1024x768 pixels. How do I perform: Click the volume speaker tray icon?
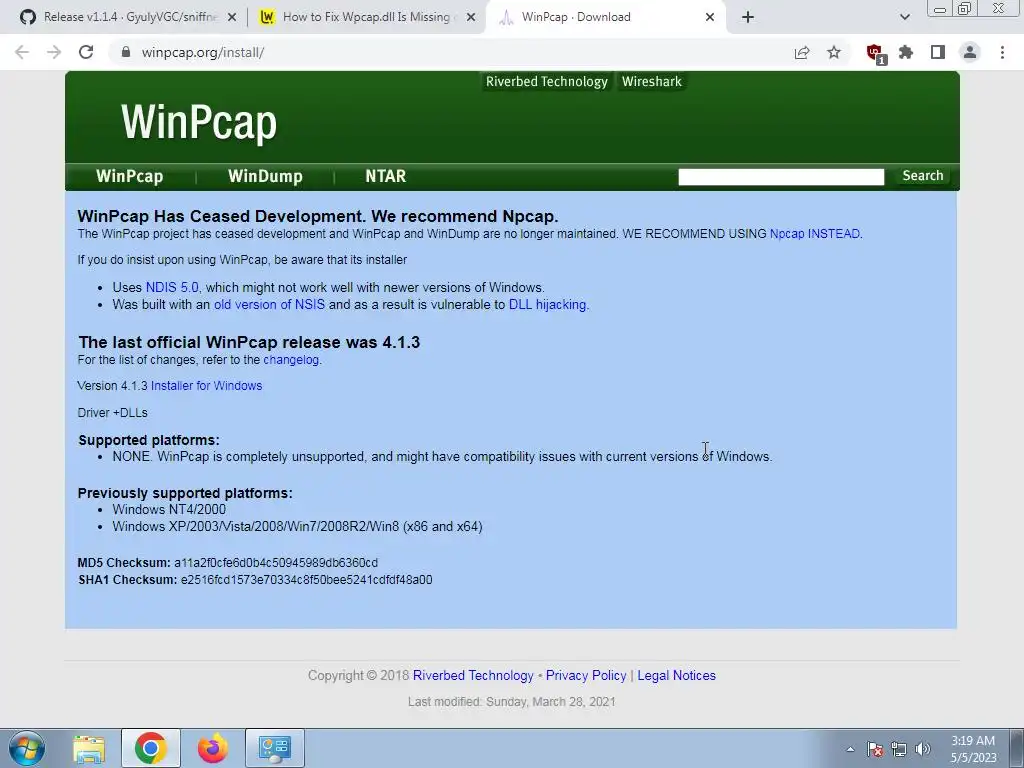pos(923,750)
